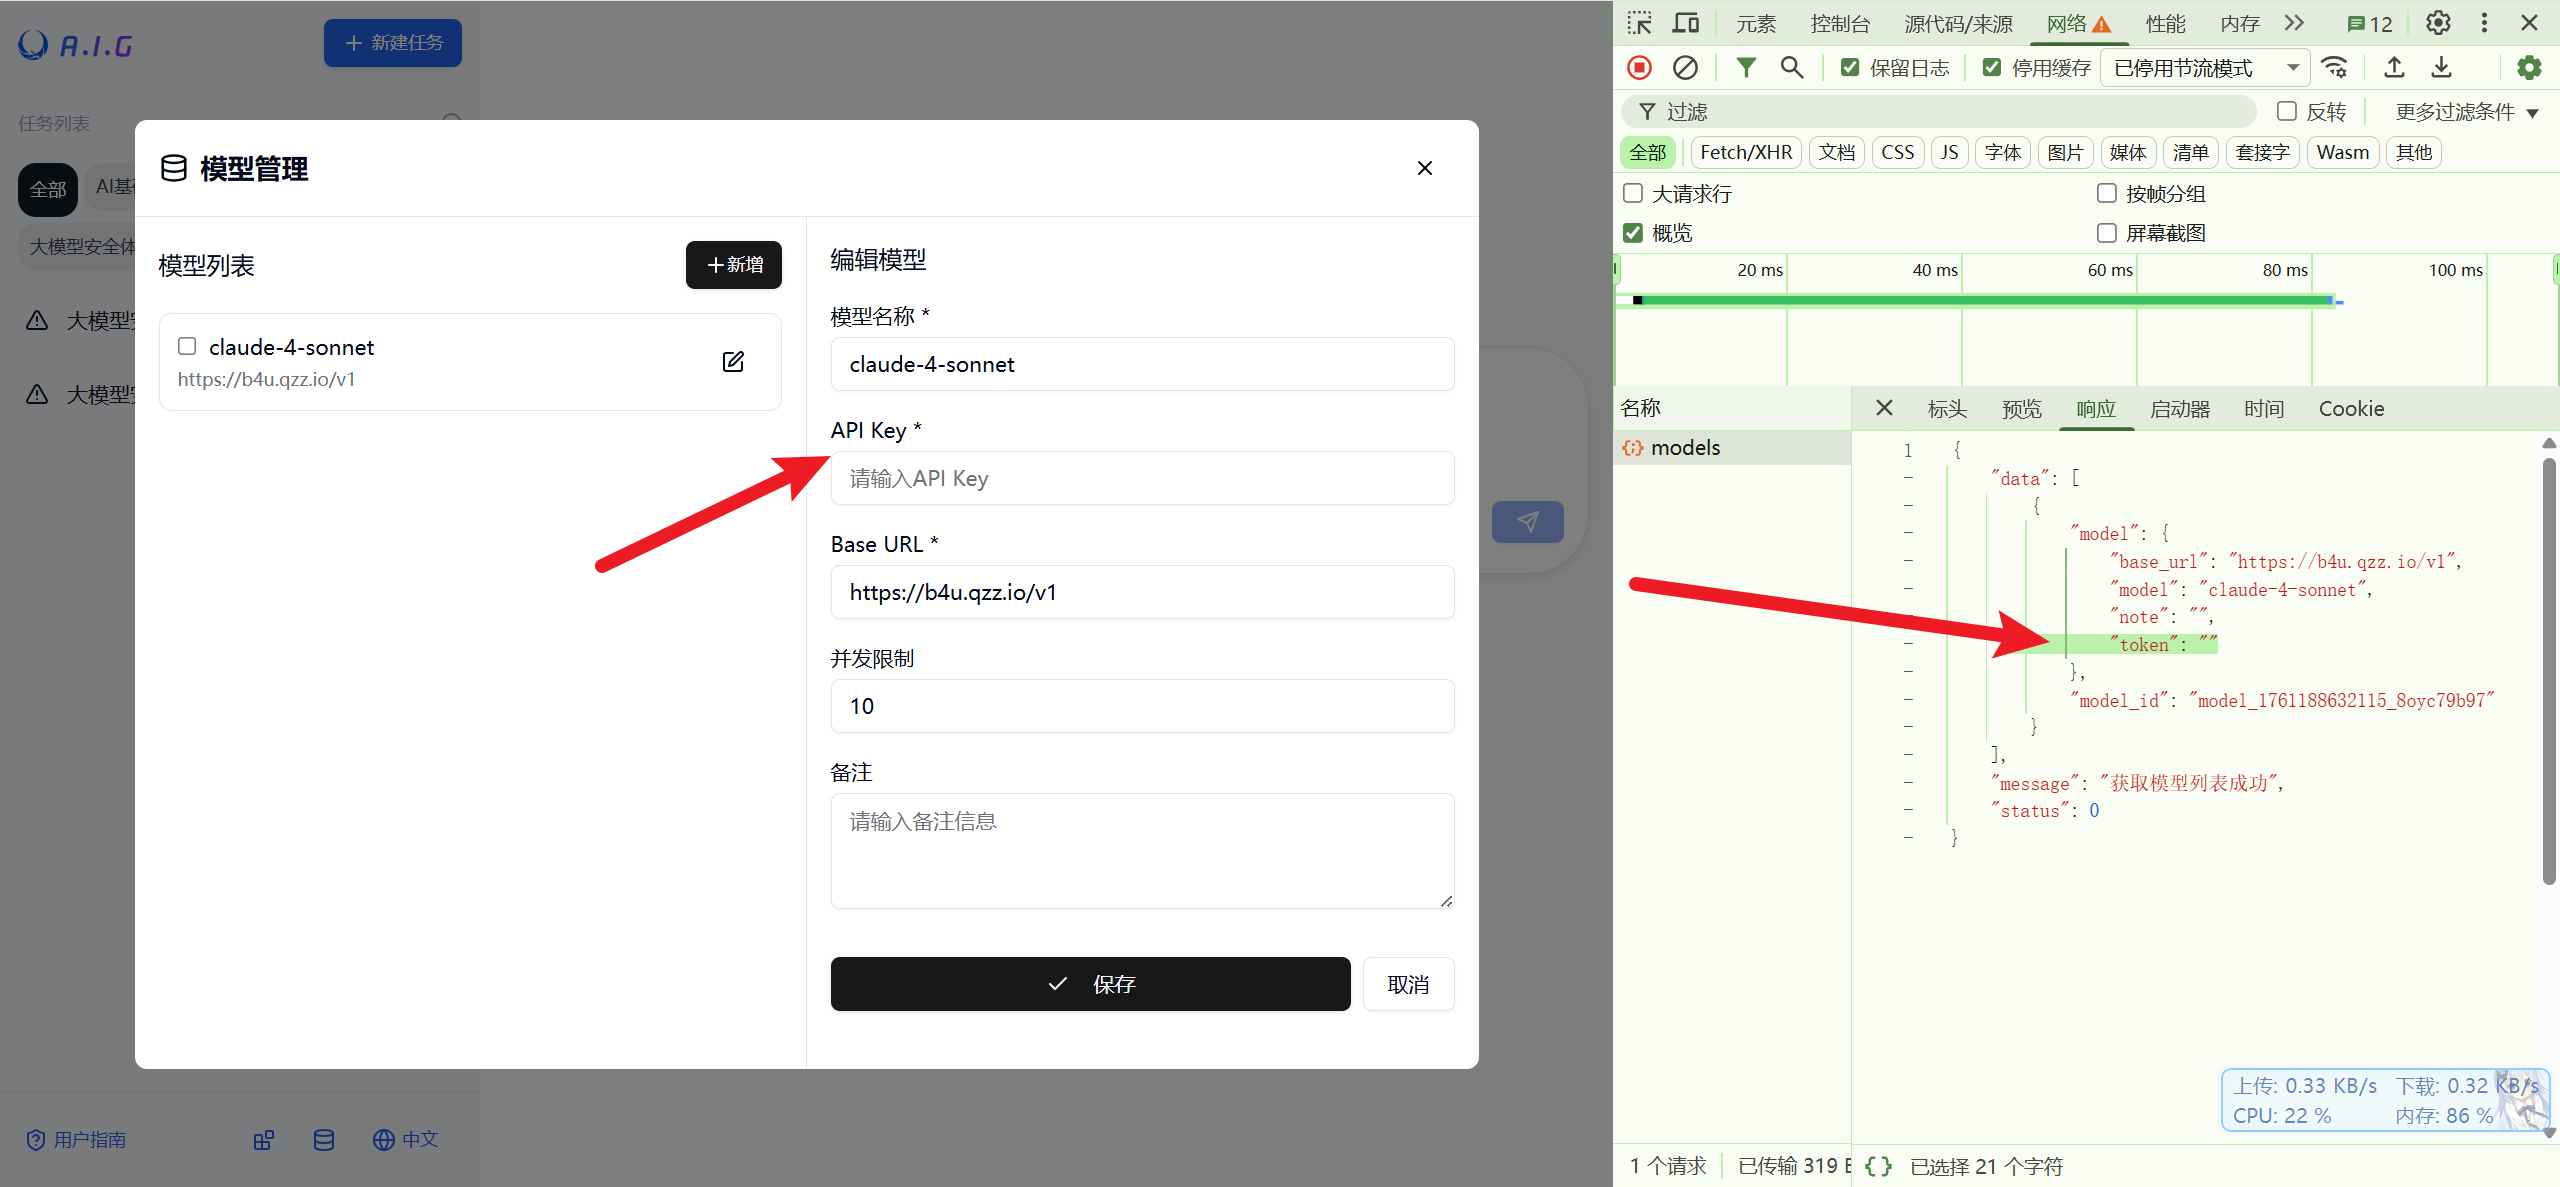Open DevTools settings gear icon
Image resolution: width=2560 pixels, height=1187 pixels.
pos(2438,23)
